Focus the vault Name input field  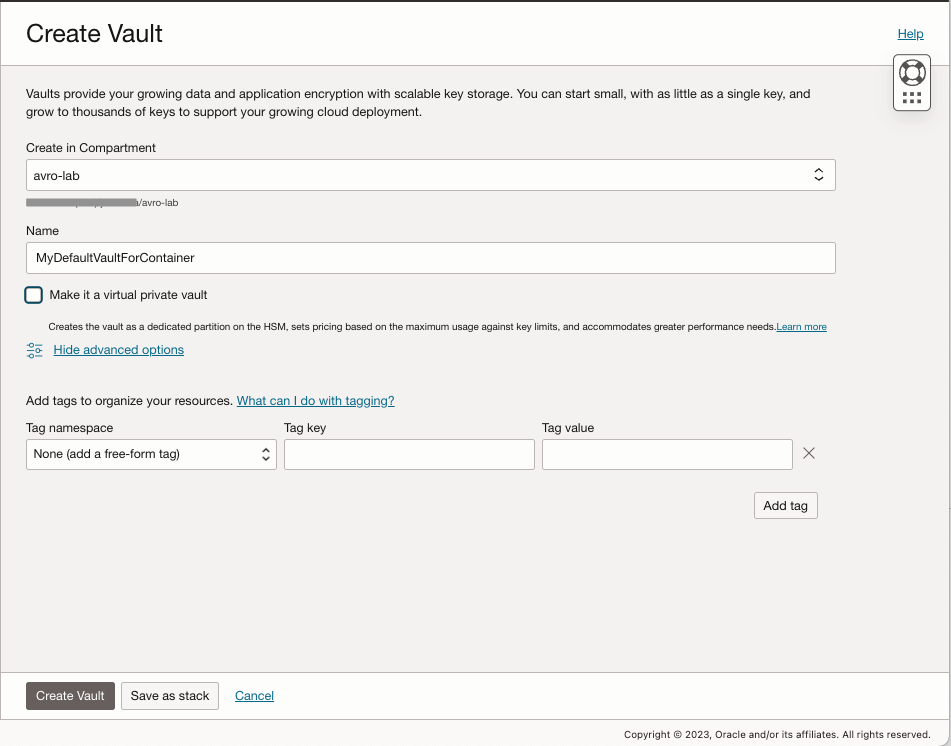[x=430, y=258]
